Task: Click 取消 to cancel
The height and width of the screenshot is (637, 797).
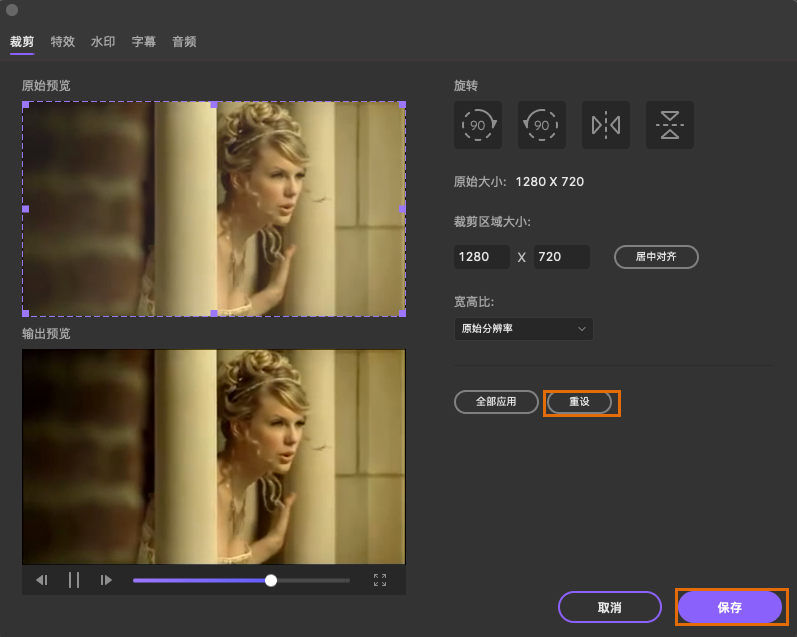Action: [609, 607]
